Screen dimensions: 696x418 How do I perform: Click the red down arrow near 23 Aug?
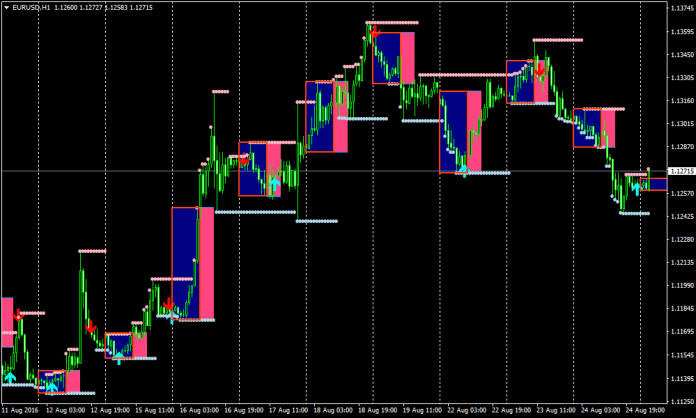click(540, 69)
